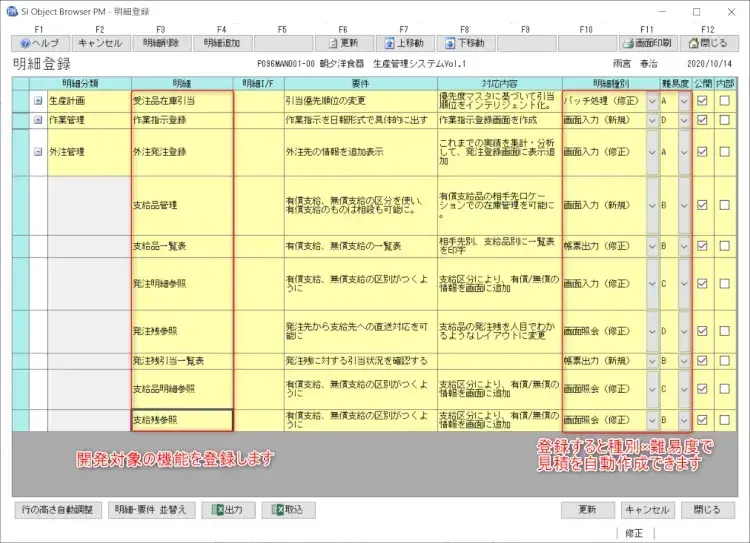Click the 明細削除 toolbar button
Viewport: 750px width, 543px height.
(x=162, y=43)
